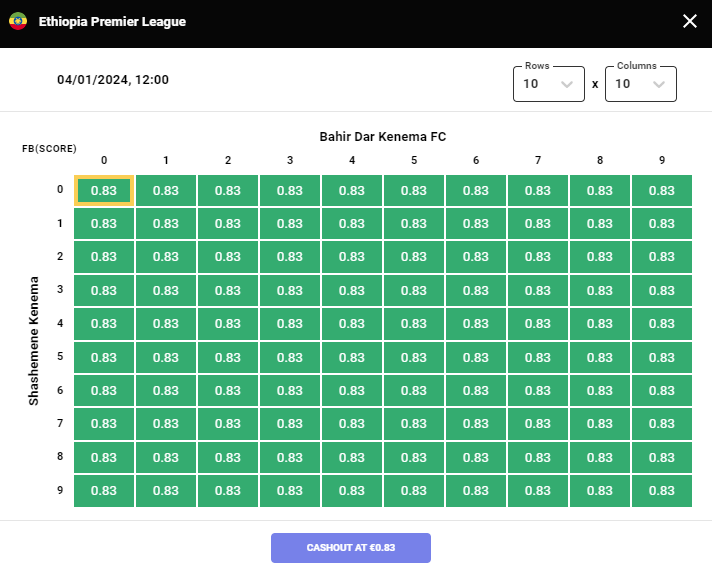Close the Ethiopia Premier League dialog
The width and height of the screenshot is (712, 576).
pos(689,21)
